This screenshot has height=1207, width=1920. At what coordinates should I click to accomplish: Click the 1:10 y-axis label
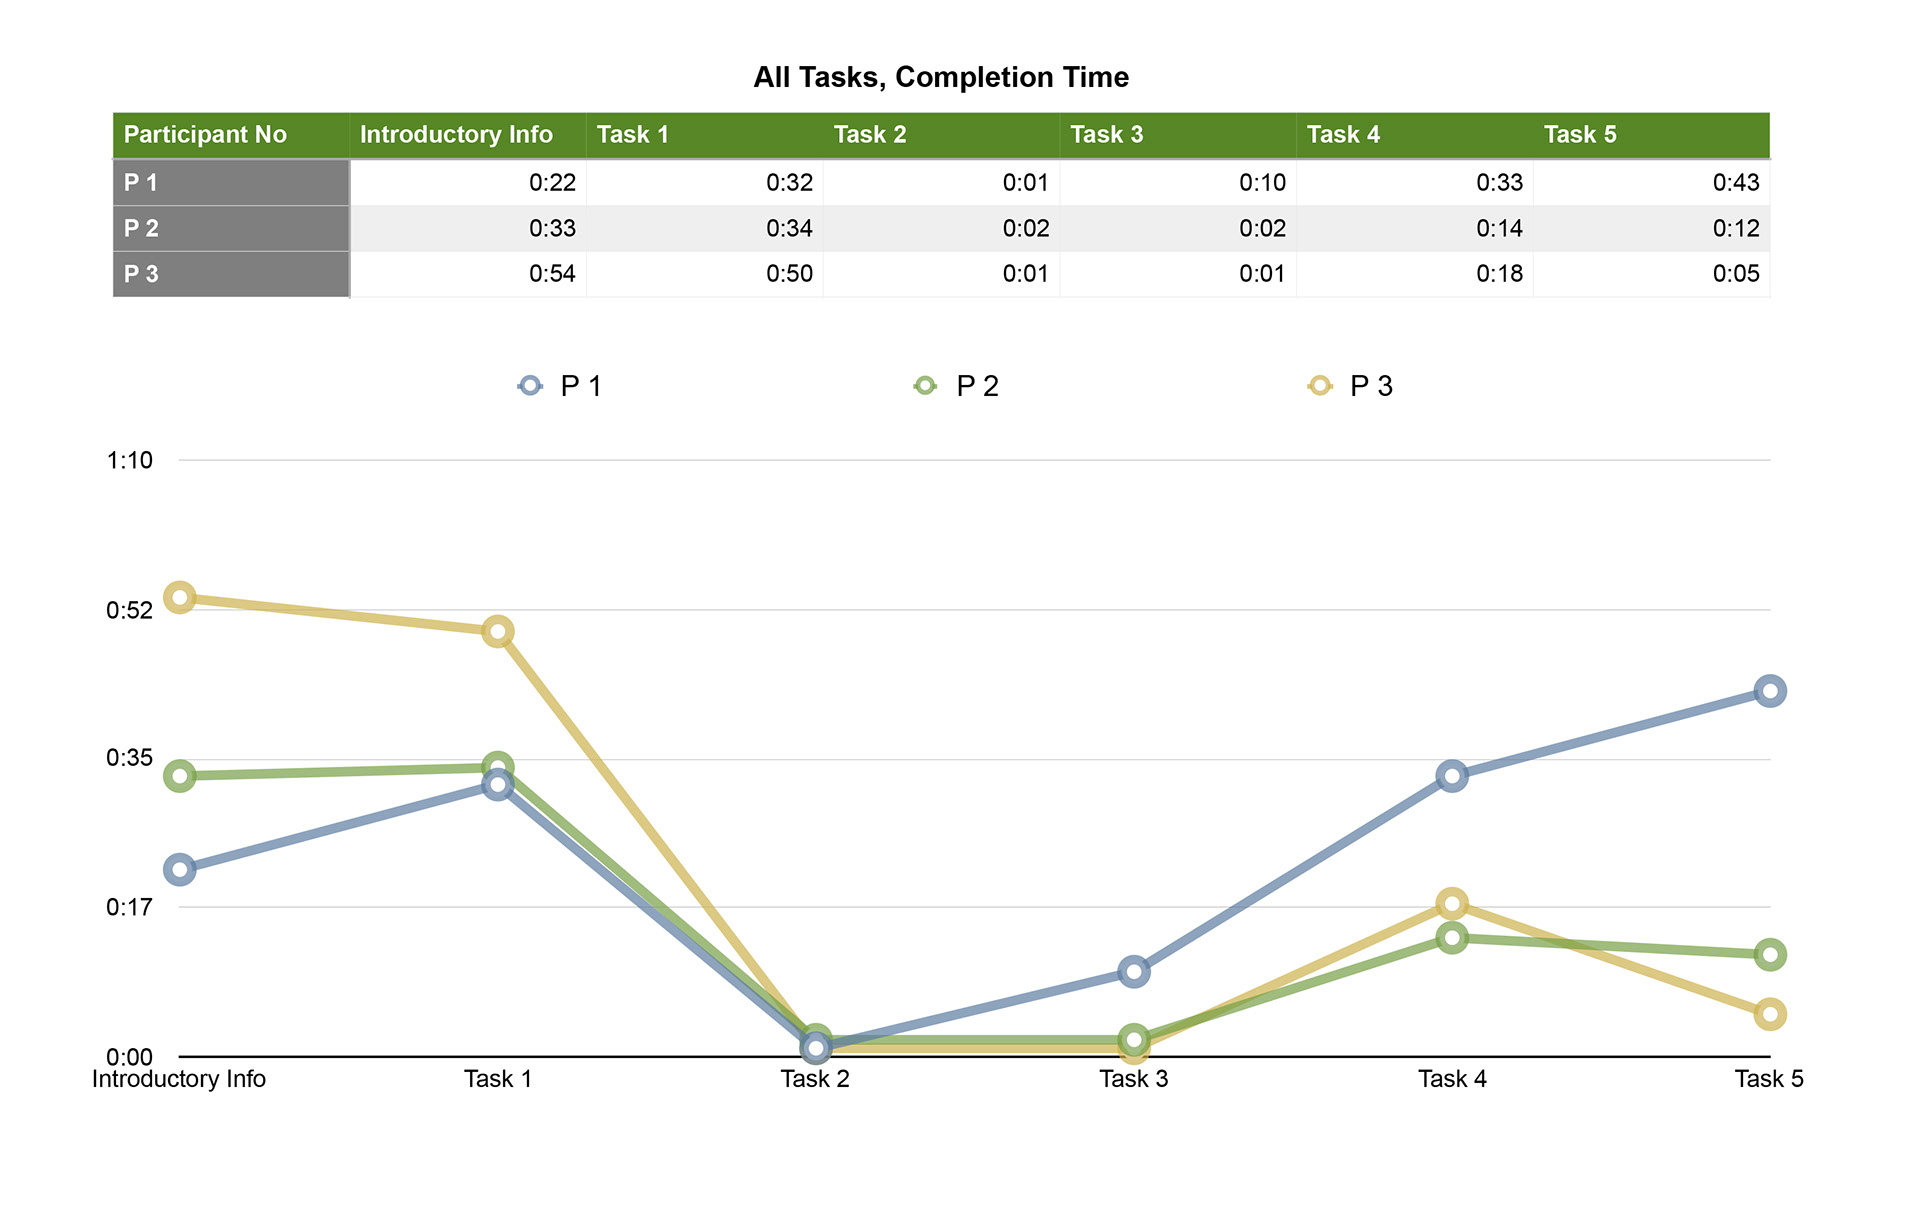(x=130, y=460)
